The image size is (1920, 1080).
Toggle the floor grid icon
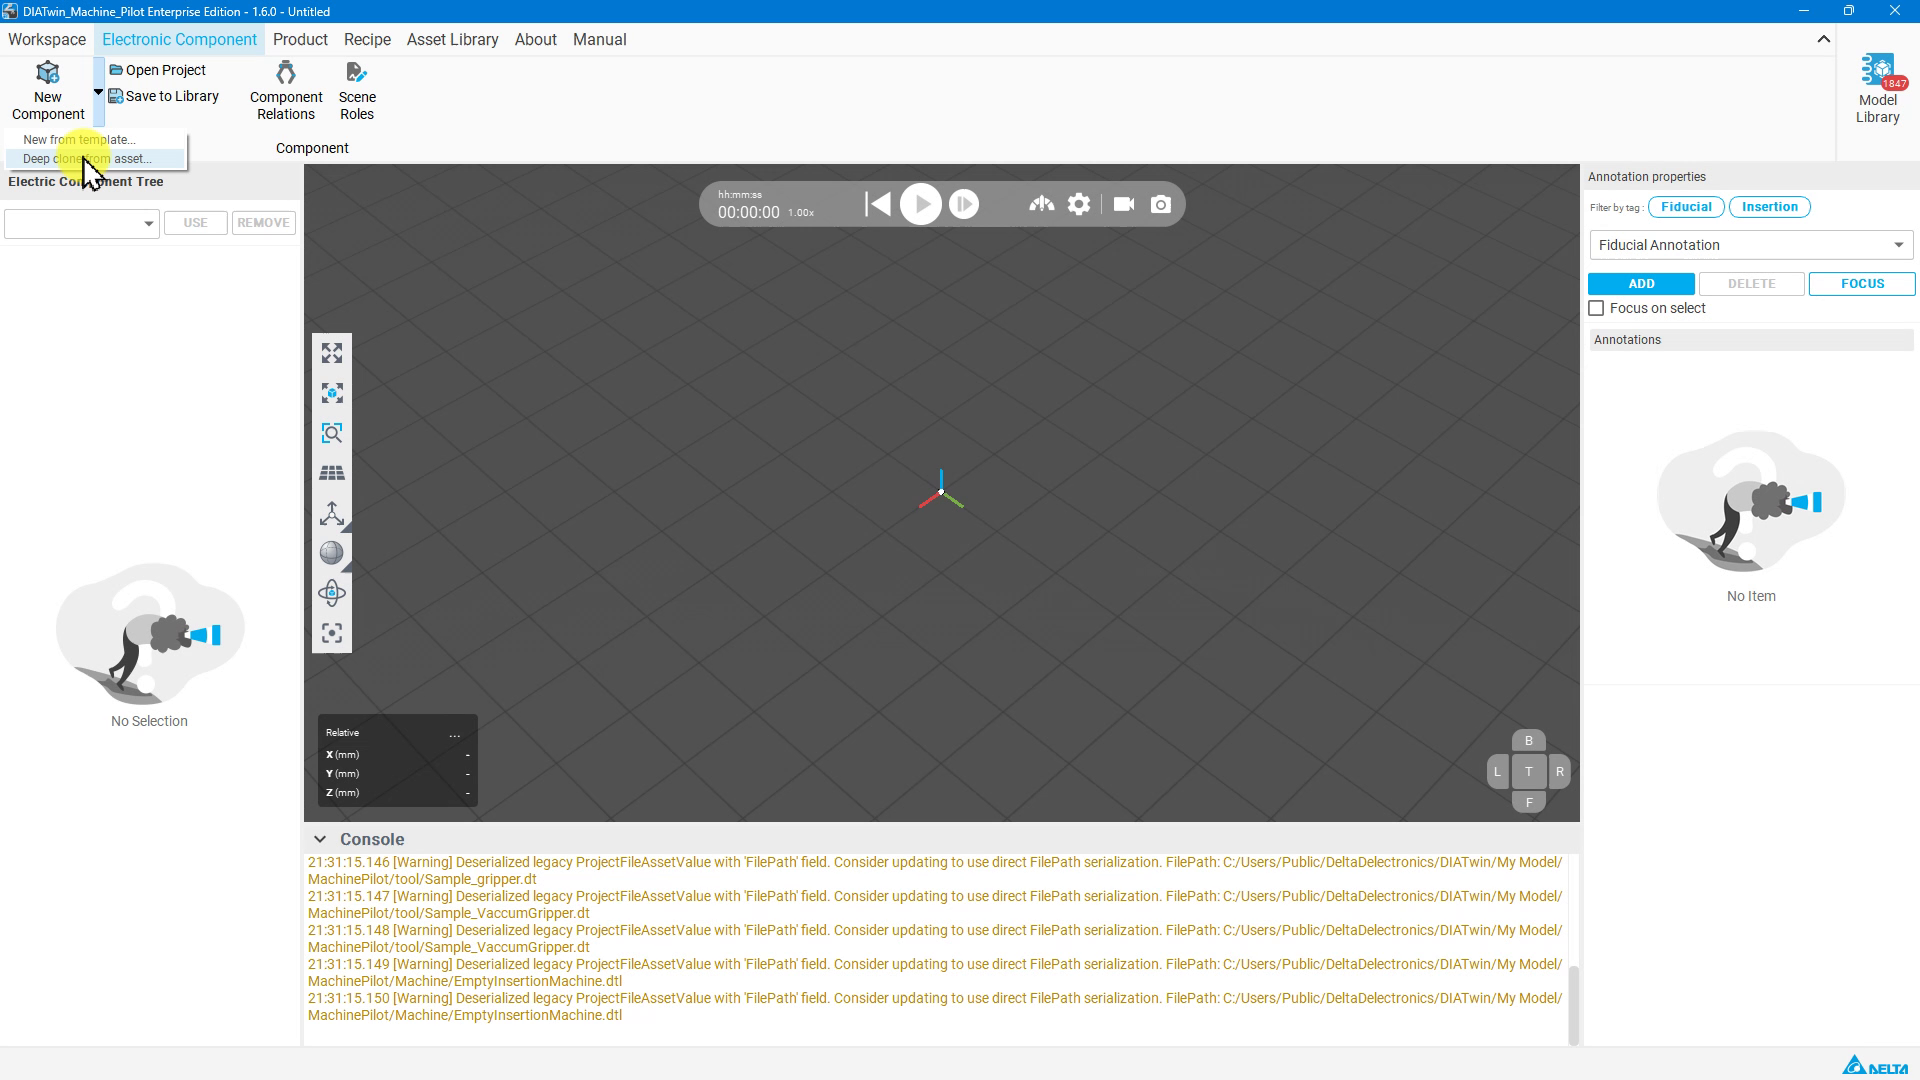[332, 473]
